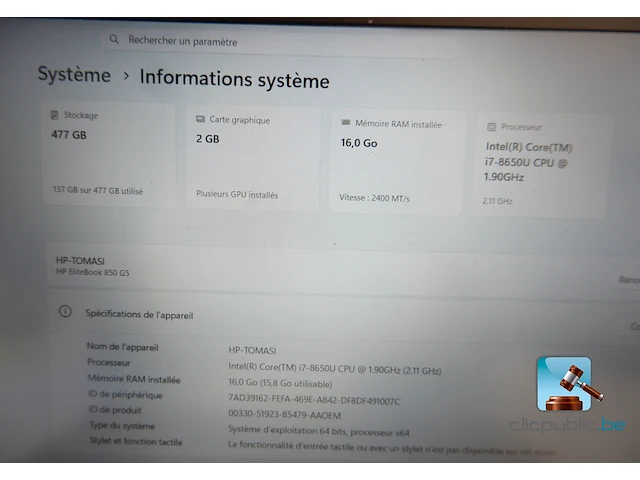Image resolution: width=640 pixels, height=480 pixels.
Task: Select the processor value in specifications list
Action: tap(335, 368)
